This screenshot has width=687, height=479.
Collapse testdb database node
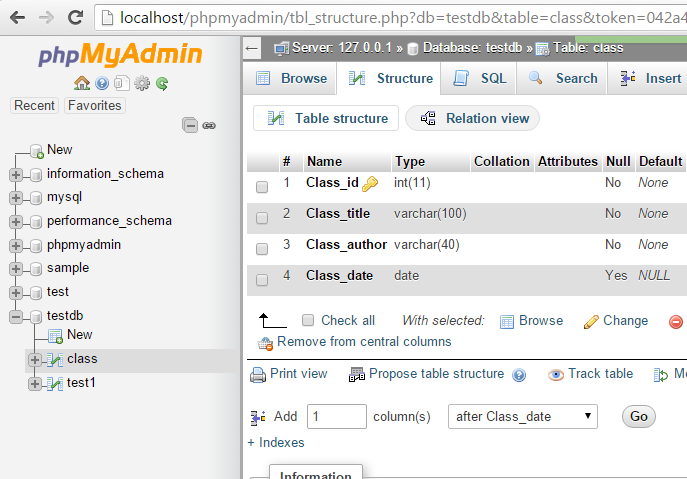click(x=16, y=316)
